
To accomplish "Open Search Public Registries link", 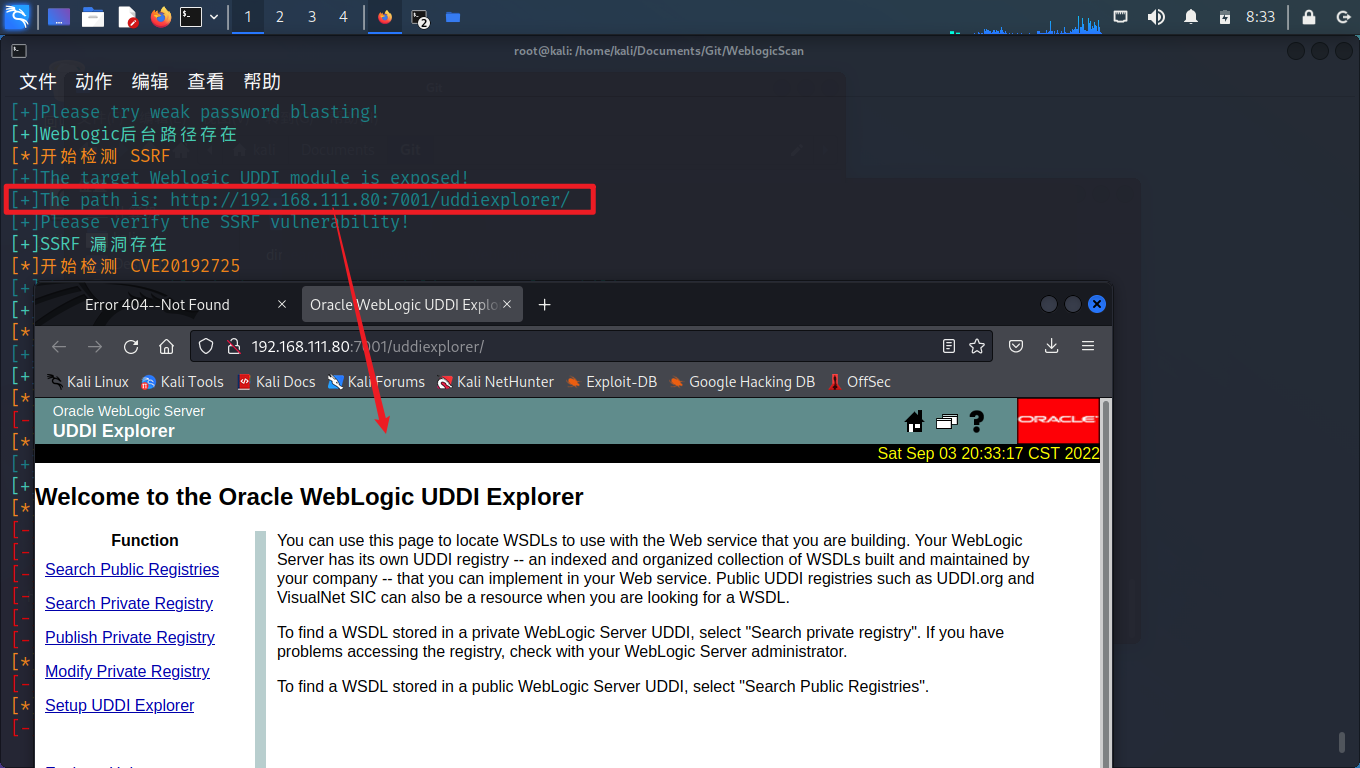I will point(132,569).
